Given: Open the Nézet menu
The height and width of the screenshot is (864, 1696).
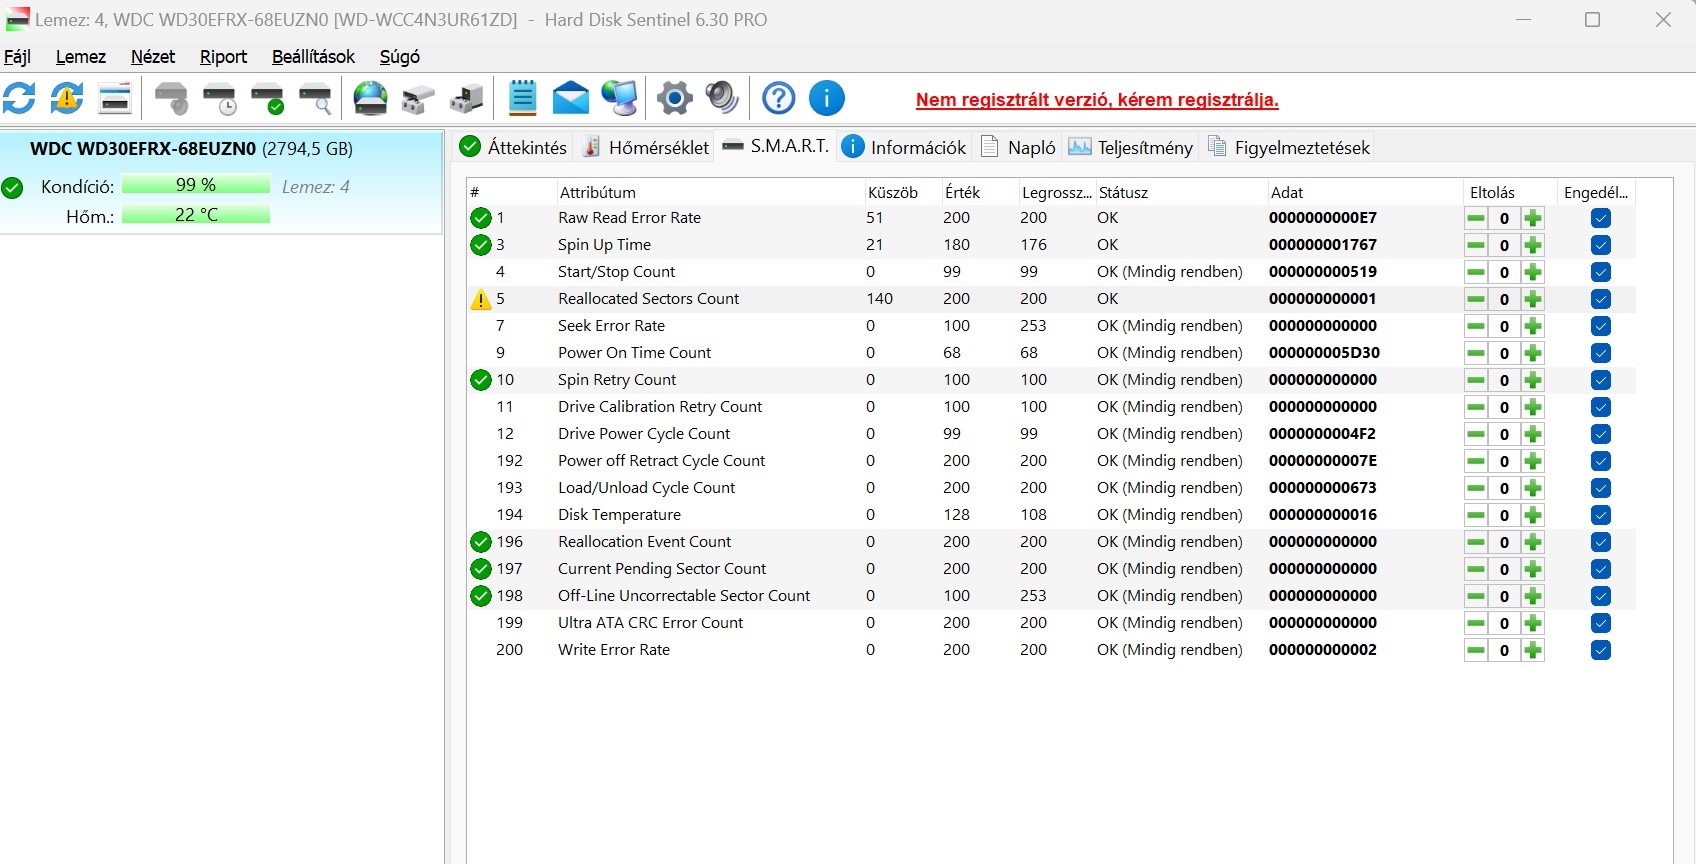Looking at the screenshot, I should (153, 57).
